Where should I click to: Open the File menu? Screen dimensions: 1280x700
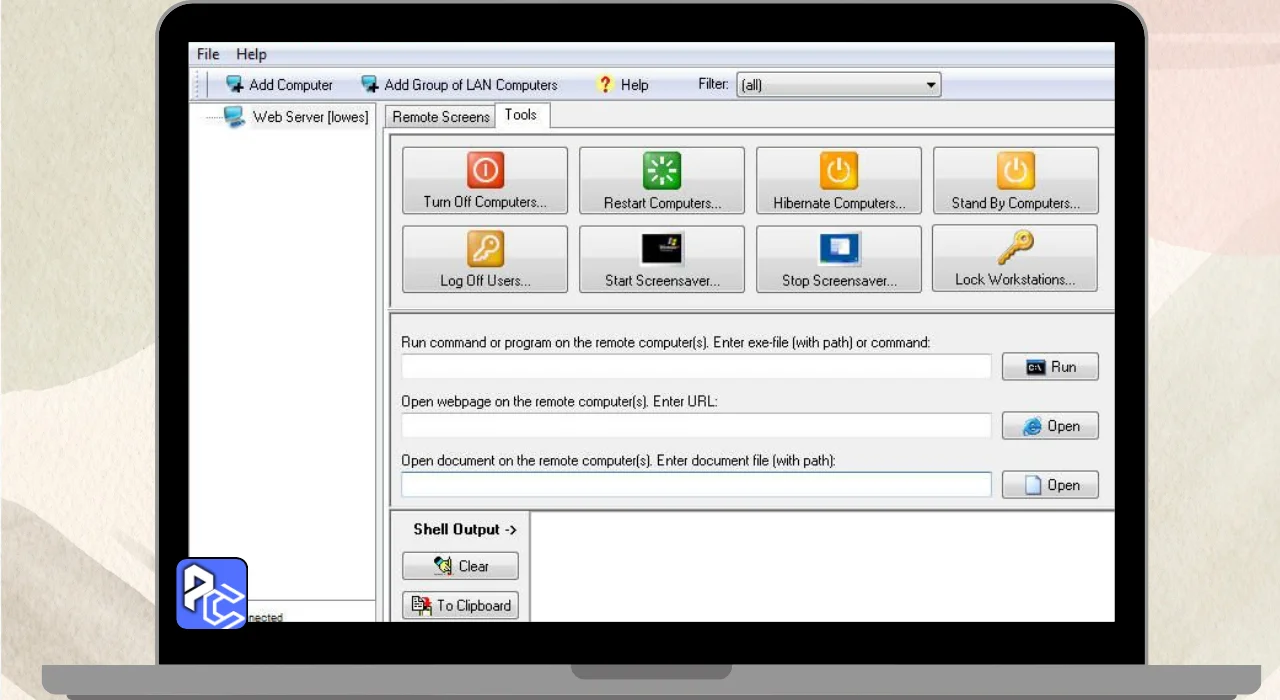point(208,54)
